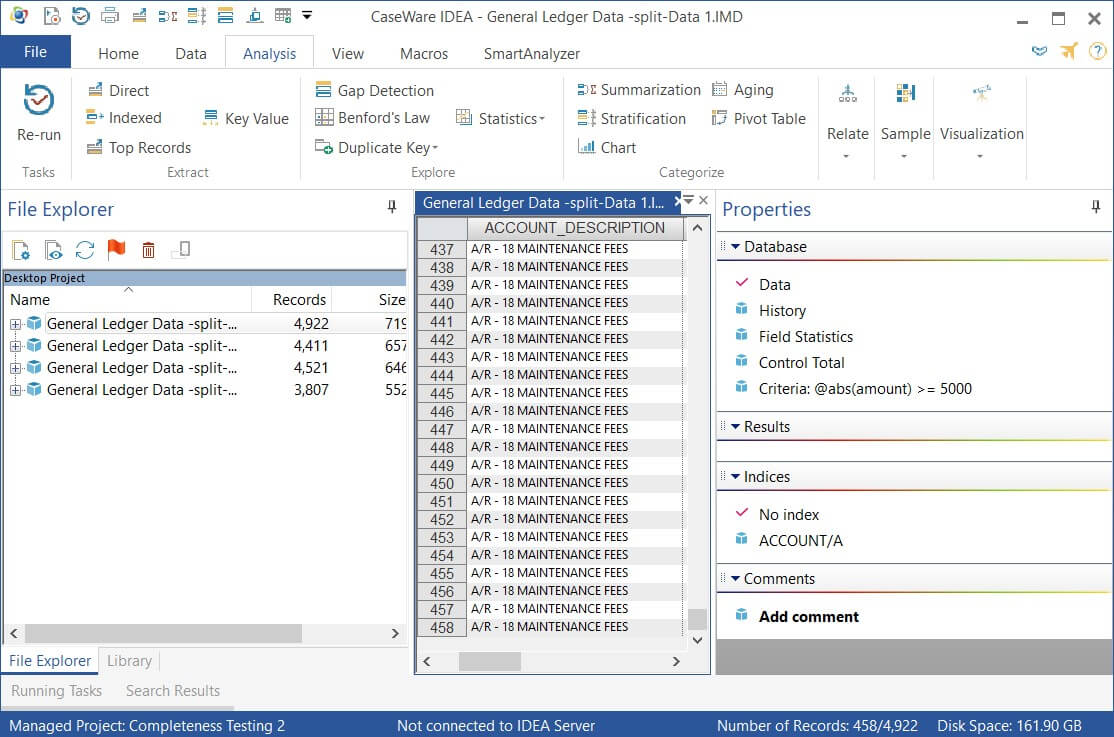1114x737 pixels.
Task: Click the data grid vertical scrollbar thumb
Action: tap(698, 619)
